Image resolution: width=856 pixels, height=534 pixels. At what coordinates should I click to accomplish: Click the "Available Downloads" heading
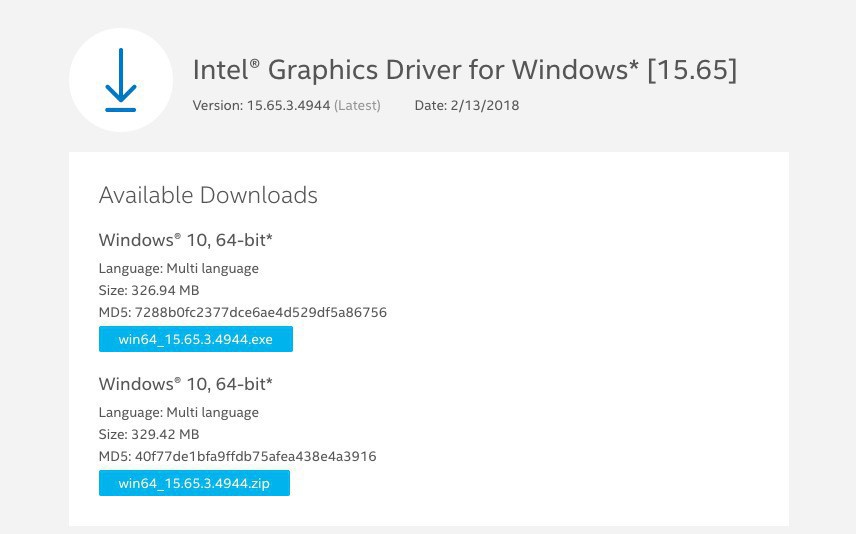[x=208, y=195]
